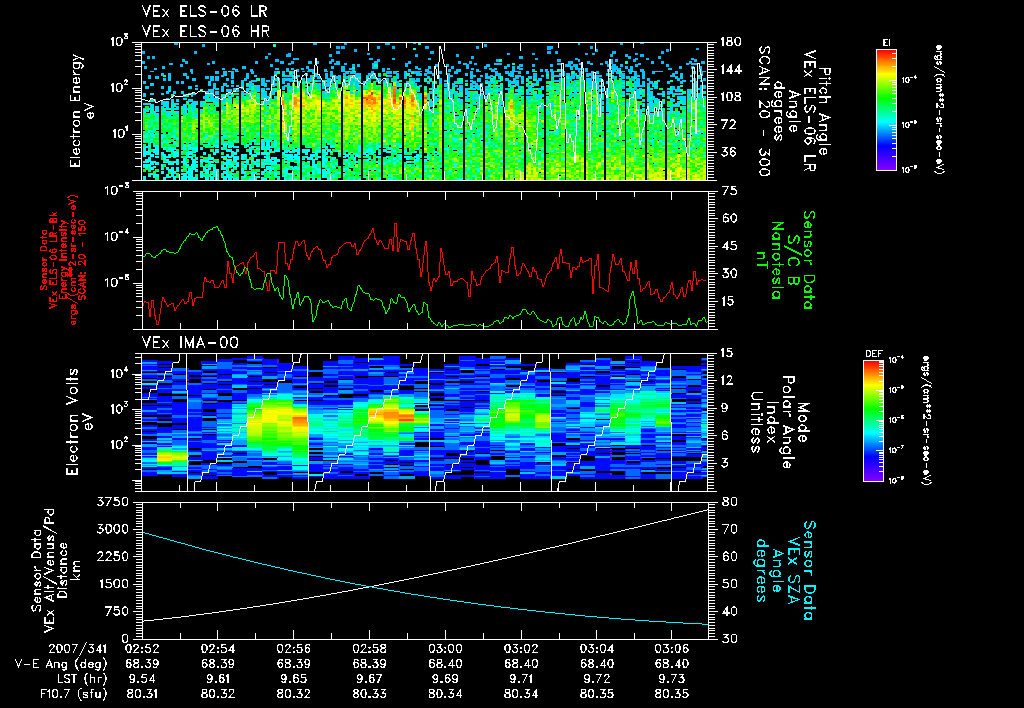
Task: Select the 'VEx ELS-06 HR' title text
Action: click(206, 31)
